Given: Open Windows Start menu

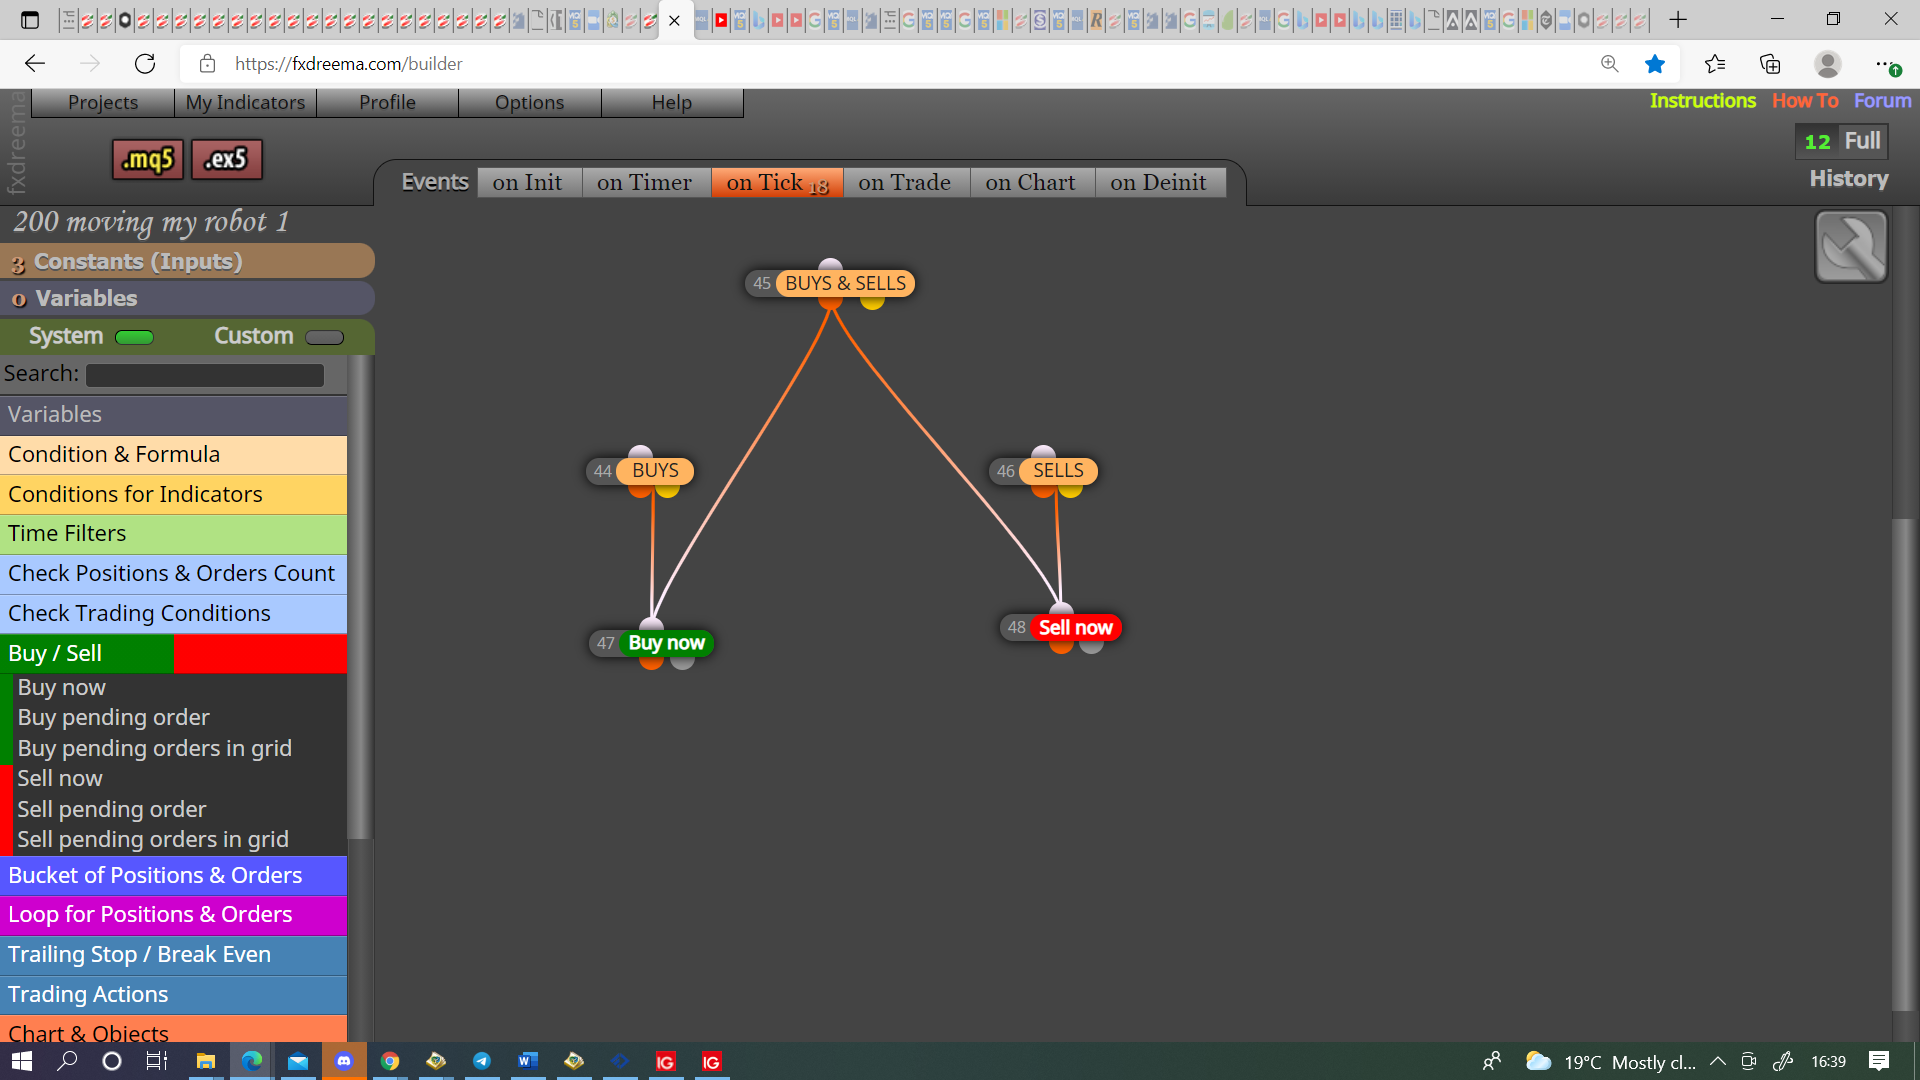Looking at the screenshot, I should (22, 1061).
